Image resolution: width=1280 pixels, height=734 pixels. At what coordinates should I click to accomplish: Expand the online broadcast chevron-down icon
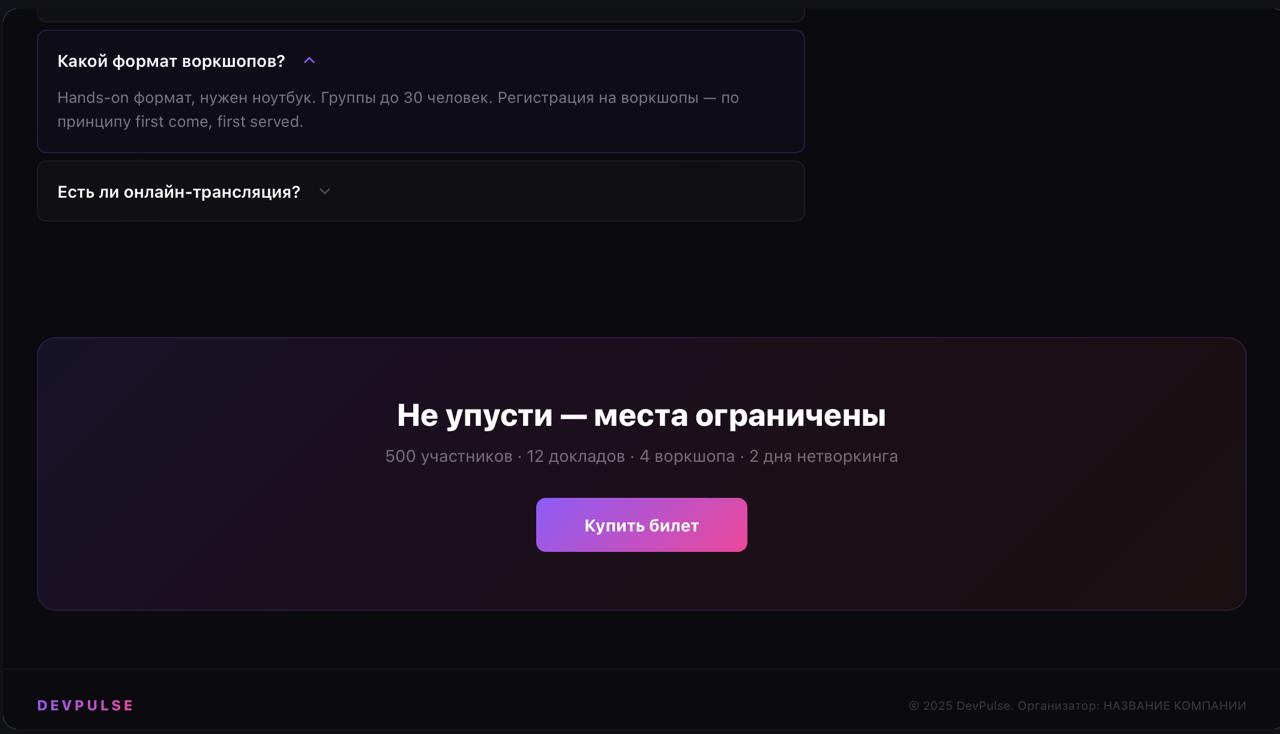point(324,192)
